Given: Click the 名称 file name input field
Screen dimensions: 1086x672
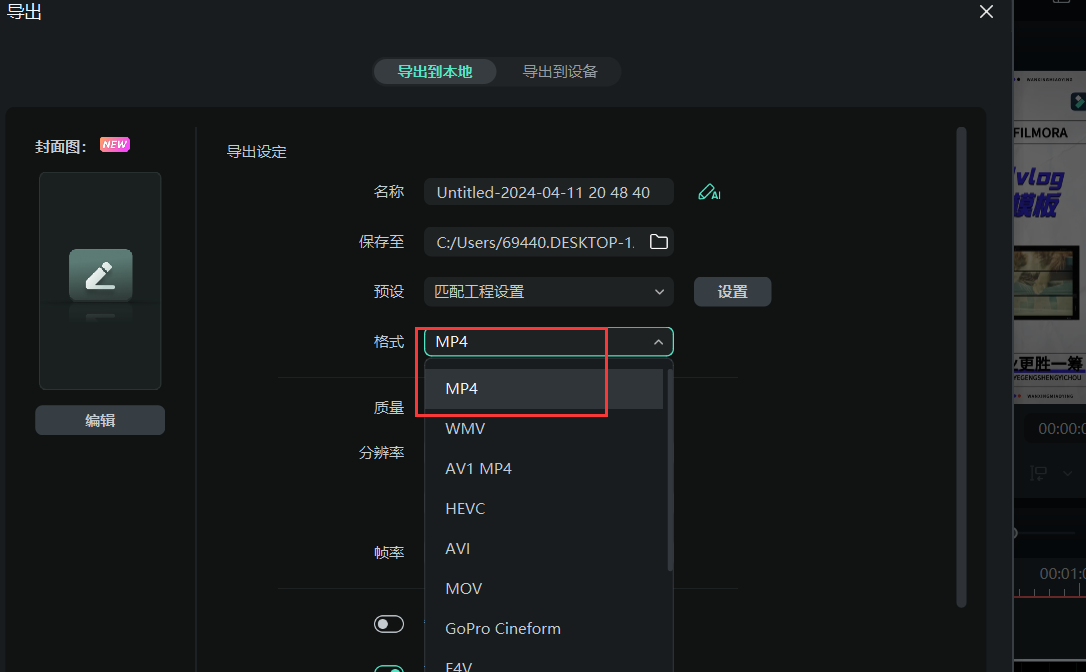Looking at the screenshot, I should (x=543, y=192).
